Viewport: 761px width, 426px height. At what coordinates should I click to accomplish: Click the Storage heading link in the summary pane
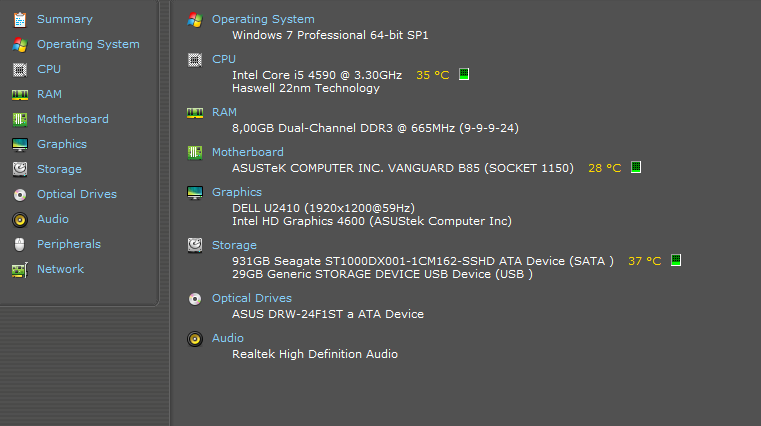[234, 246]
